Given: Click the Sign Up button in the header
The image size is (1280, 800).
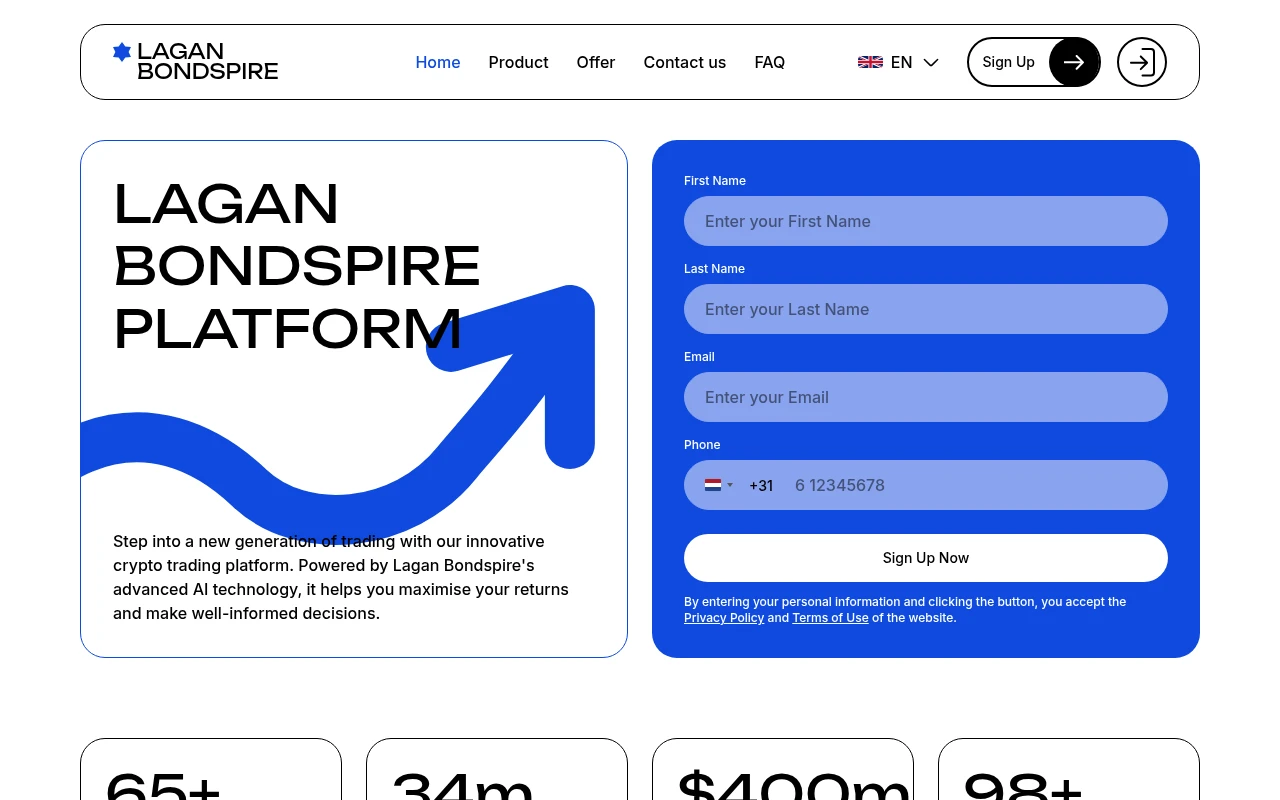Looking at the screenshot, I should click(x=1008, y=62).
